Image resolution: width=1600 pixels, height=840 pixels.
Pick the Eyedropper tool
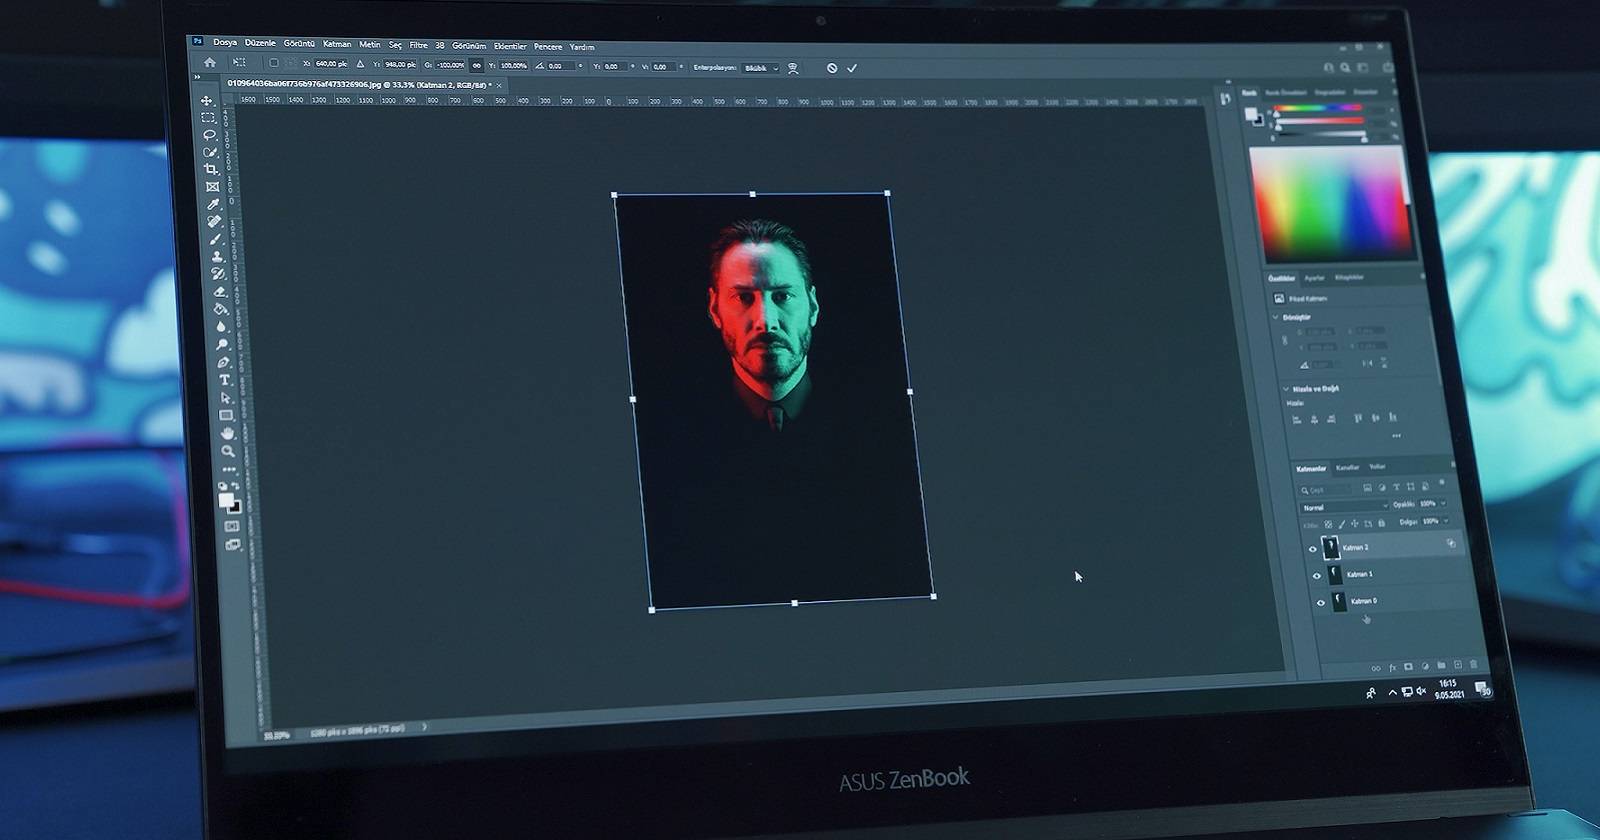coord(213,204)
